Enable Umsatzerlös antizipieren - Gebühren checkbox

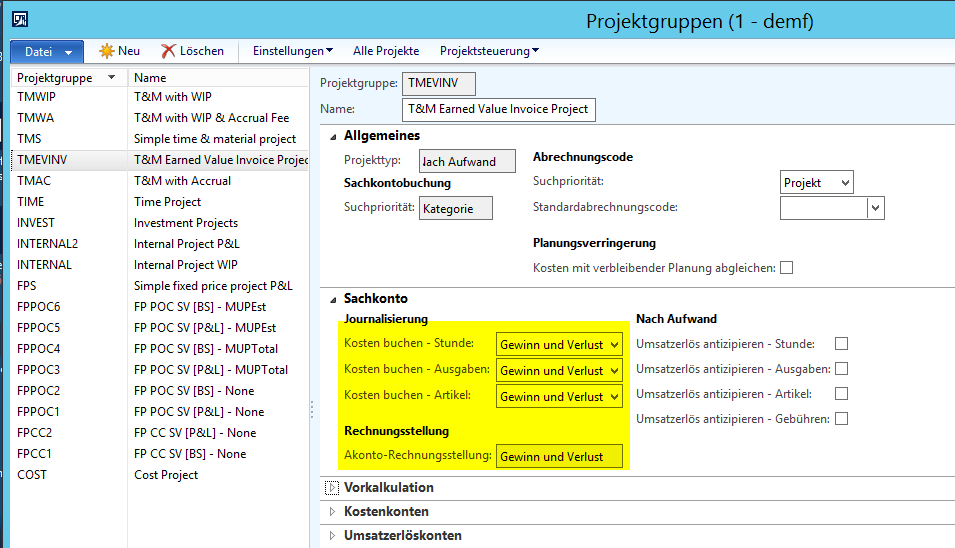841,419
